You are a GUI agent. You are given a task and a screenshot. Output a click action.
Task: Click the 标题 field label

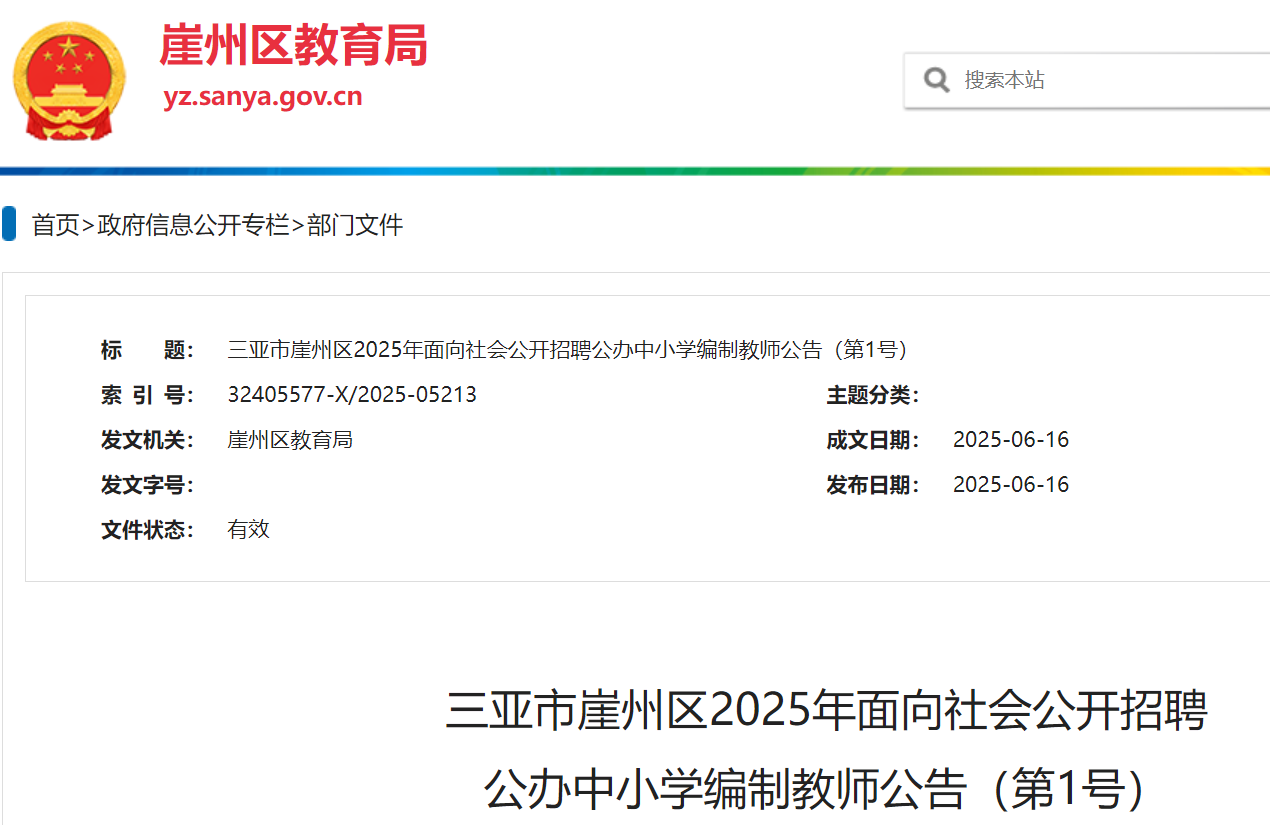click(146, 350)
